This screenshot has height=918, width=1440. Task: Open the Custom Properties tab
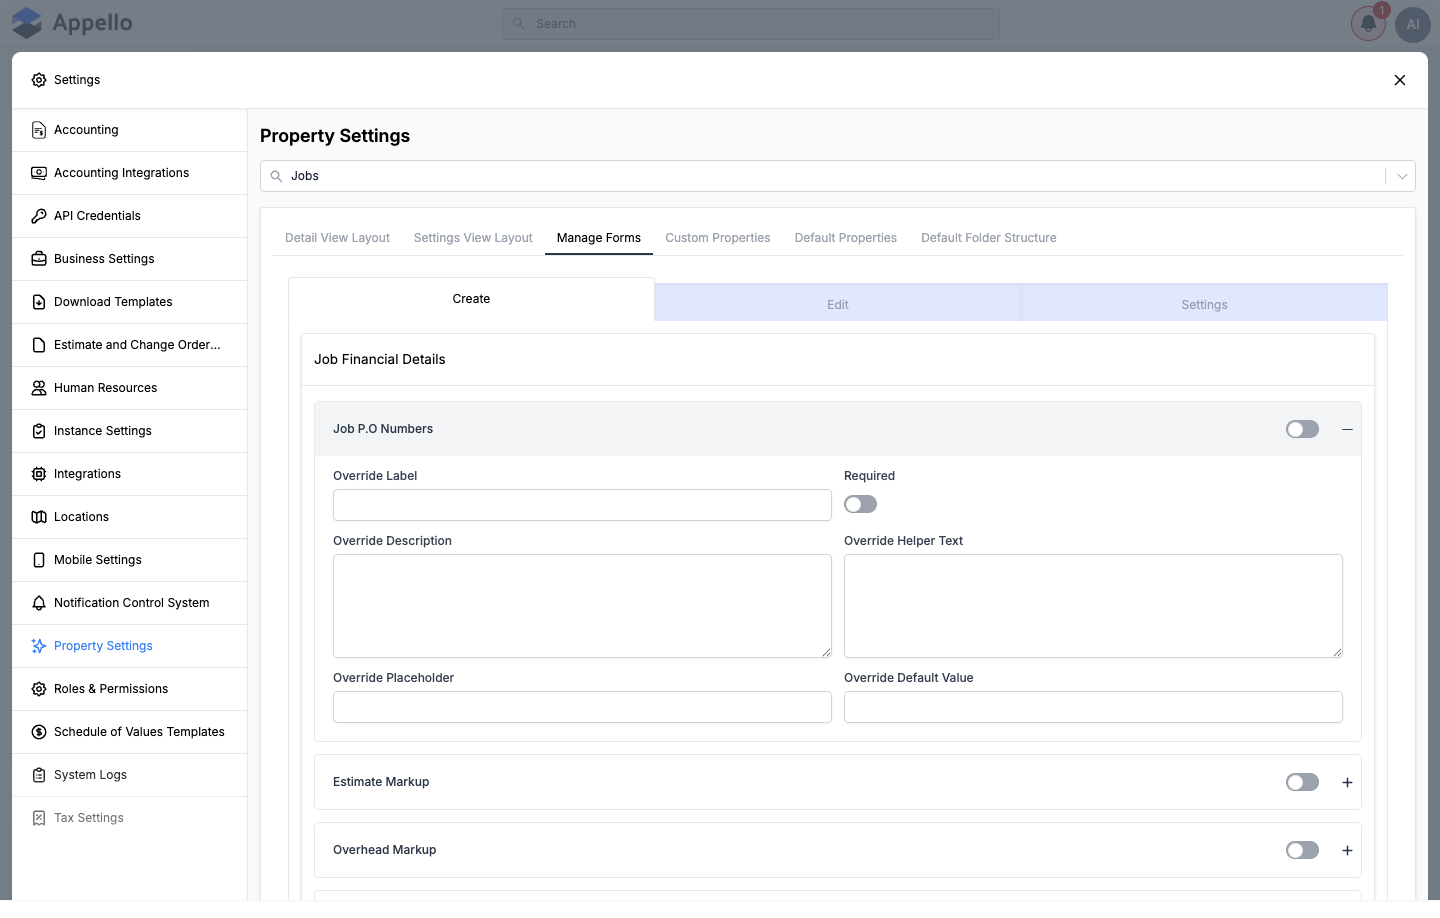[x=718, y=238]
